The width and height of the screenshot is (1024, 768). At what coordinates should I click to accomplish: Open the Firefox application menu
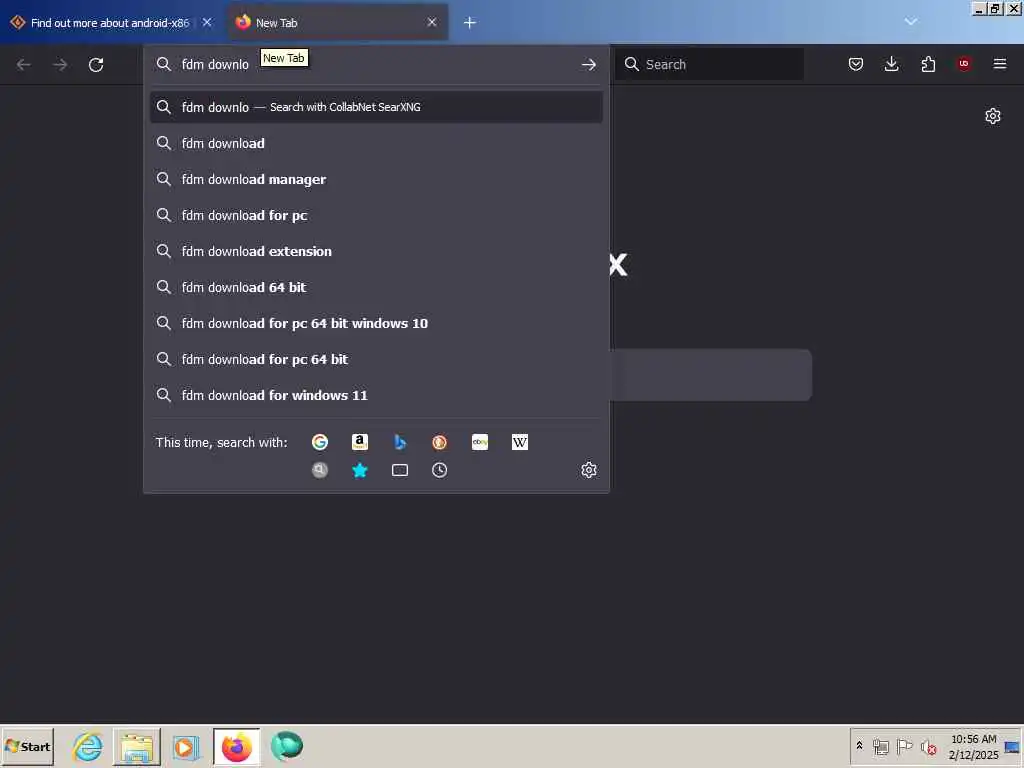[x=1000, y=64]
